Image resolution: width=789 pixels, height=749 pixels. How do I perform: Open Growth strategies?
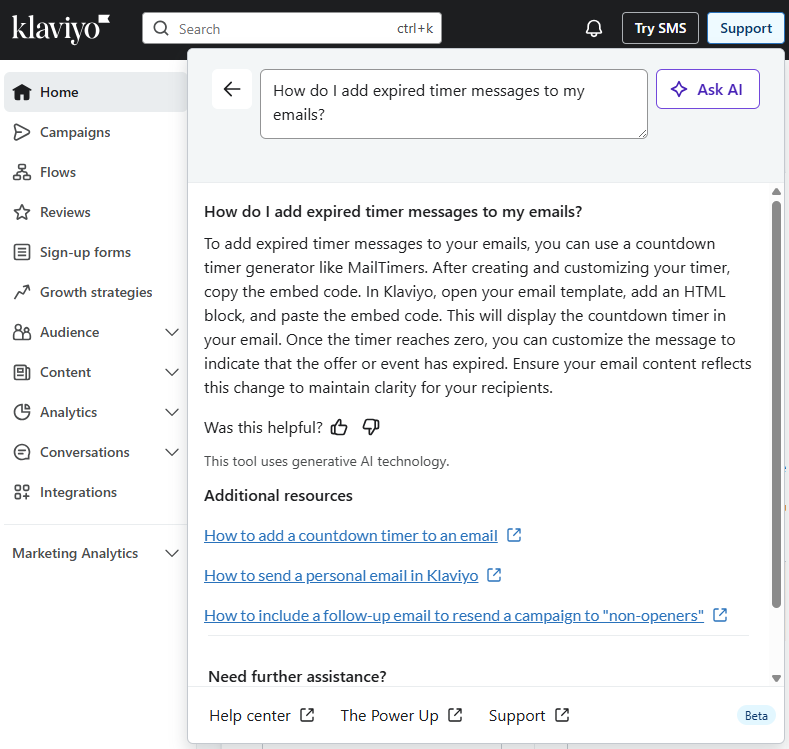coord(96,292)
